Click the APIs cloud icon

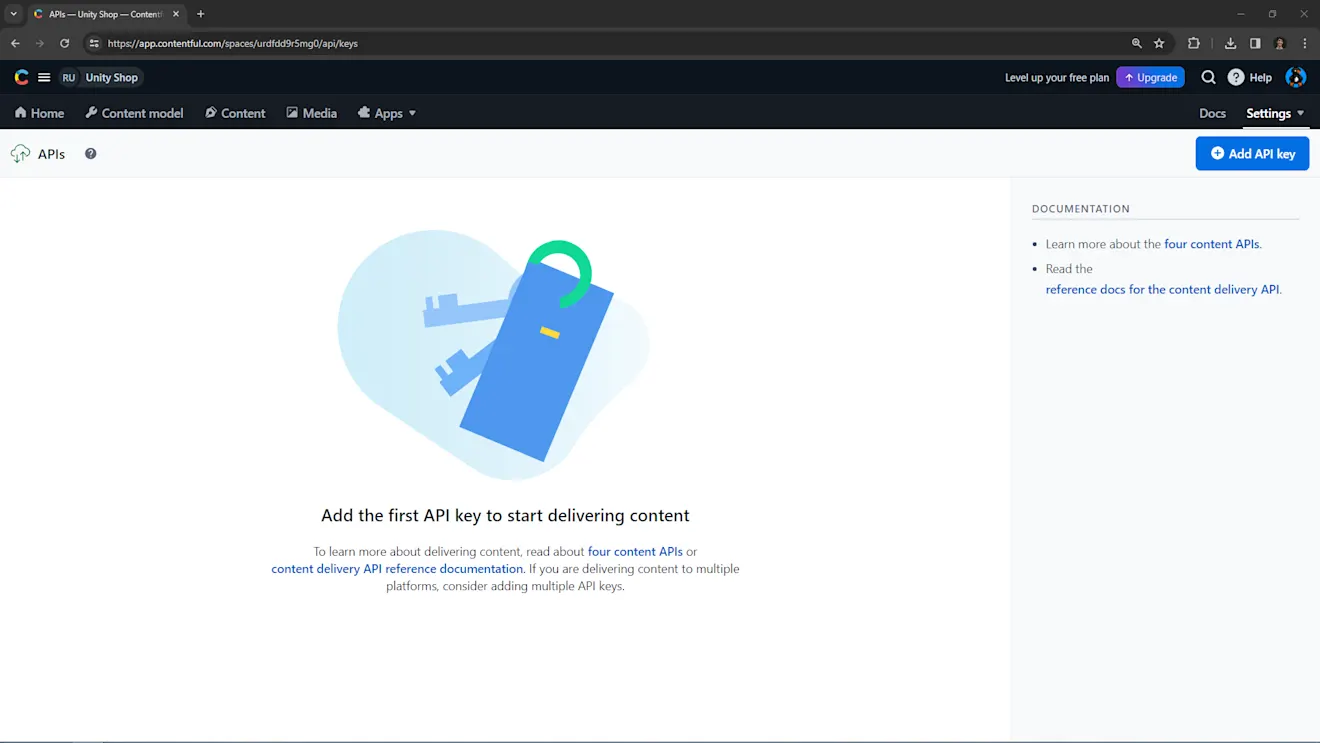click(x=20, y=154)
